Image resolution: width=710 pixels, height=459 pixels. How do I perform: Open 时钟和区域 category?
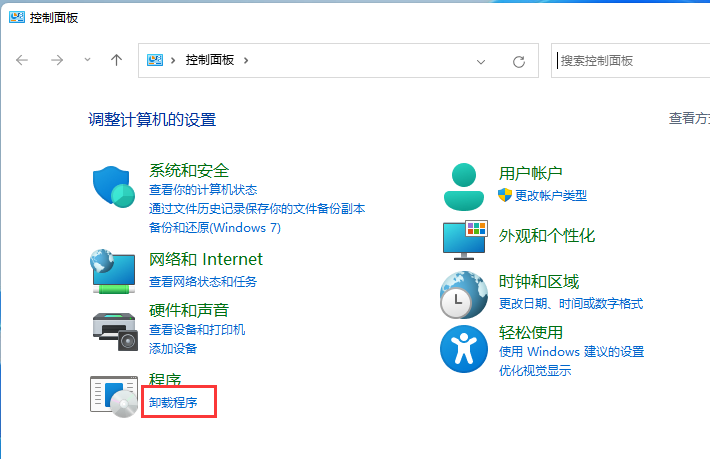(x=538, y=282)
